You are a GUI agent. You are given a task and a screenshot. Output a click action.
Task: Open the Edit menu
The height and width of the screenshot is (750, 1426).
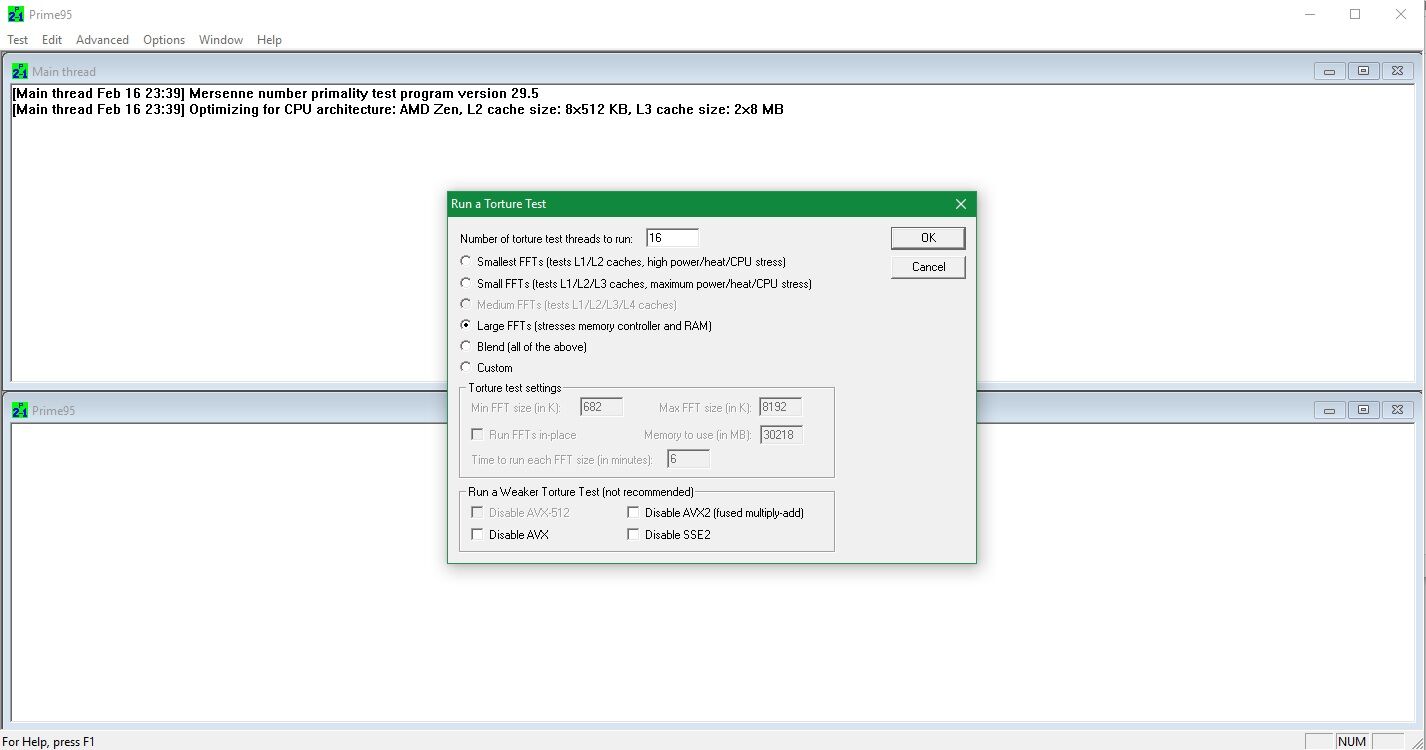pos(52,40)
